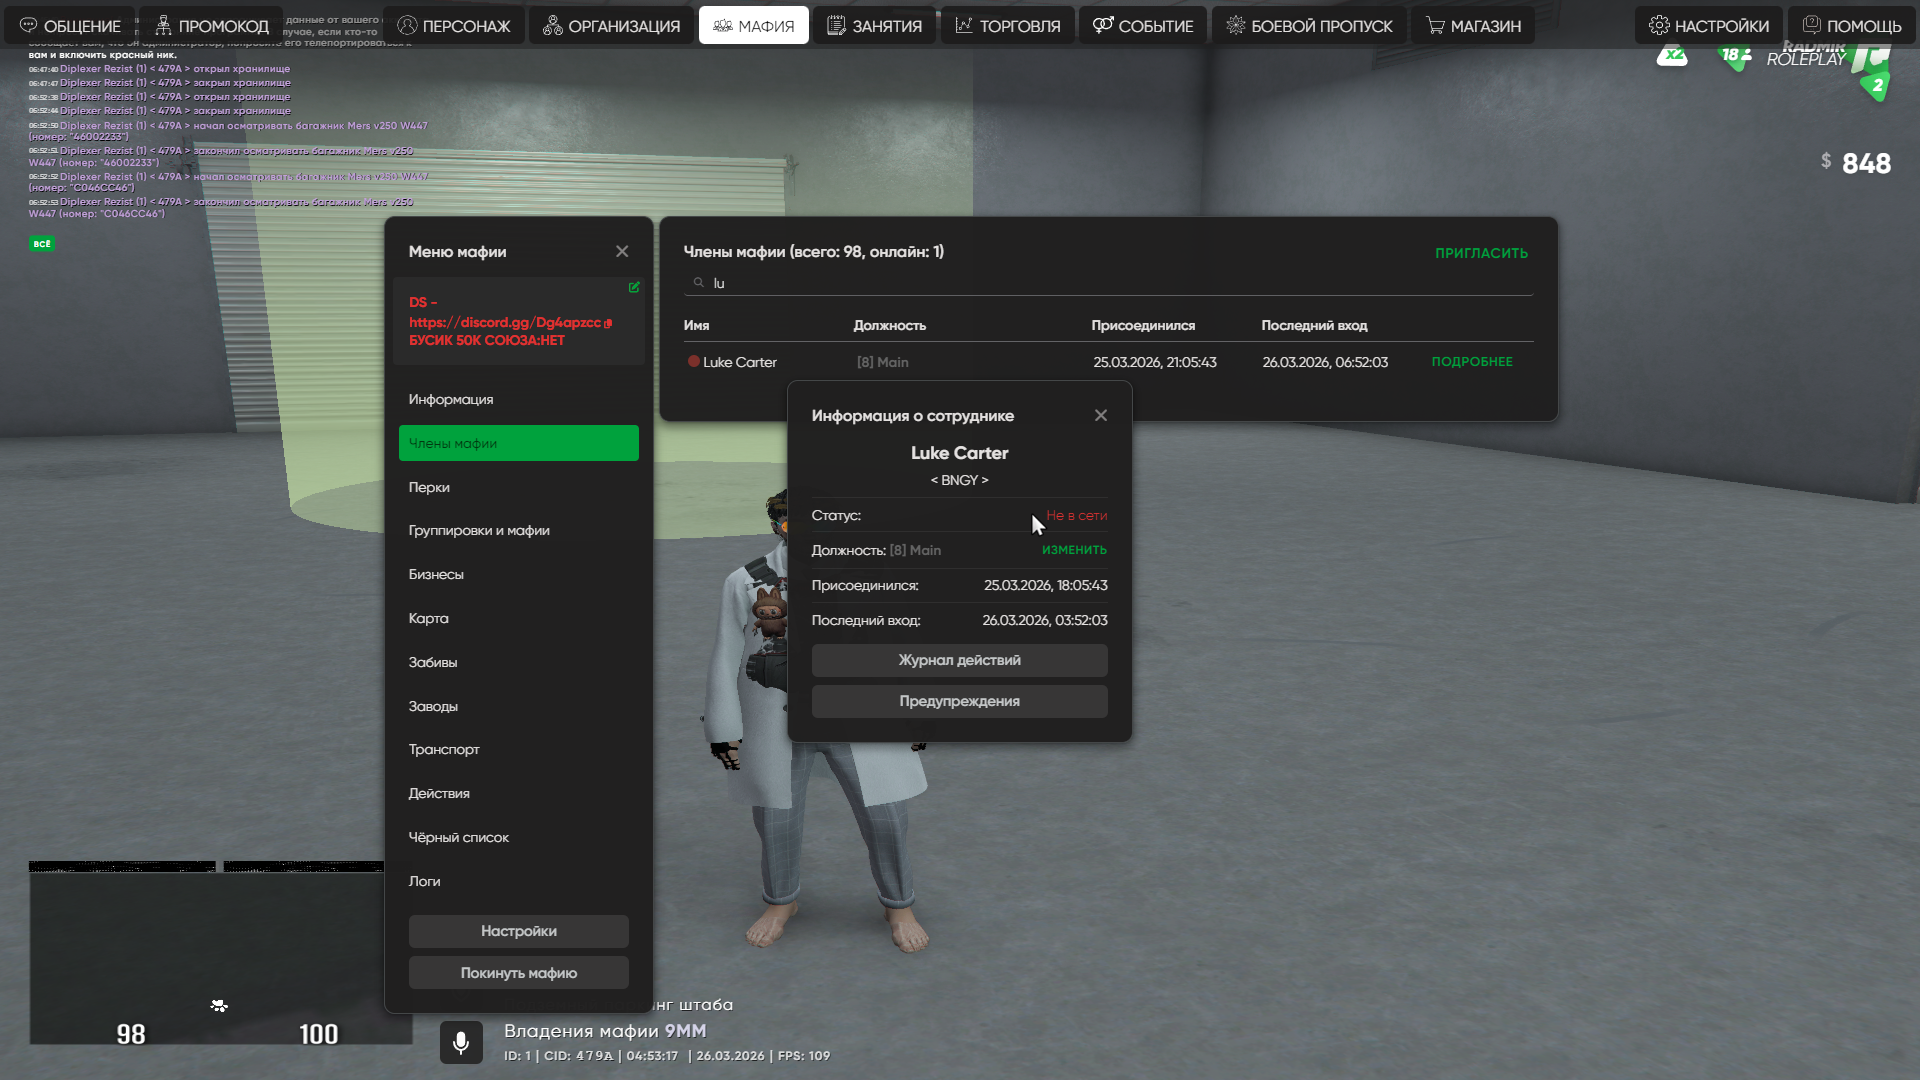The image size is (1920, 1080).
Task: Select Перки in mafia sidebar
Action: [429, 487]
